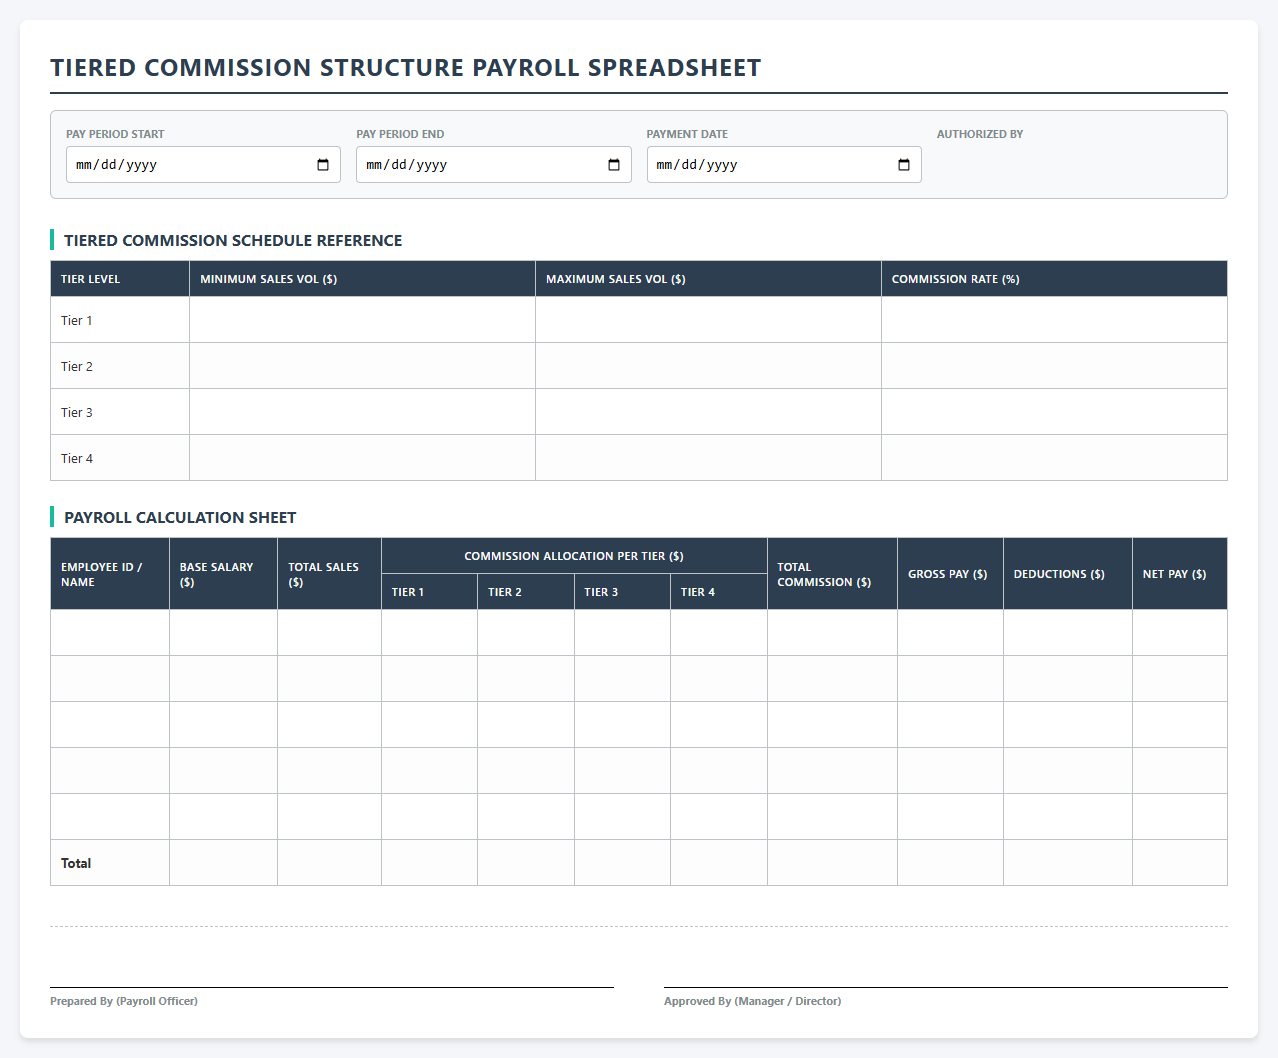The width and height of the screenshot is (1278, 1058).
Task: Click the 'Authorized By' label
Action: (980, 134)
